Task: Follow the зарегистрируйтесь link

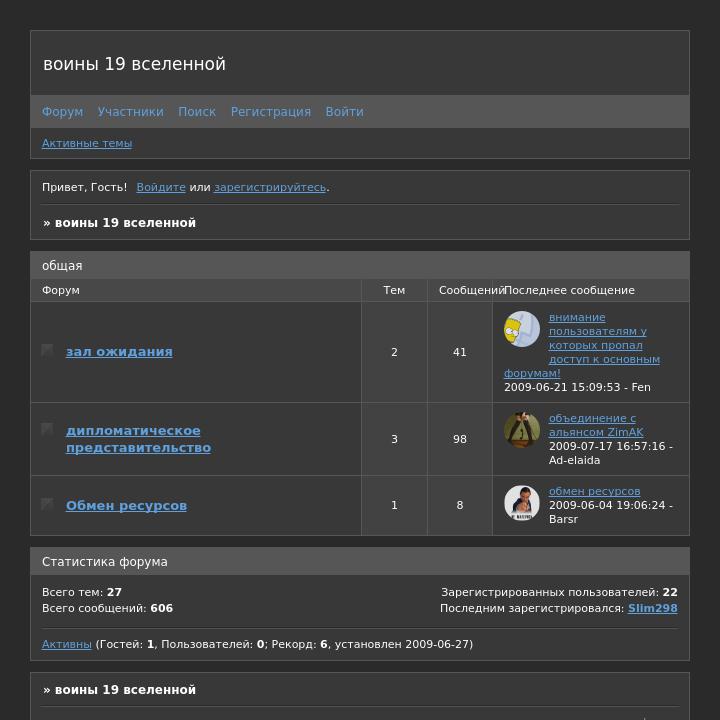Action: click(270, 187)
